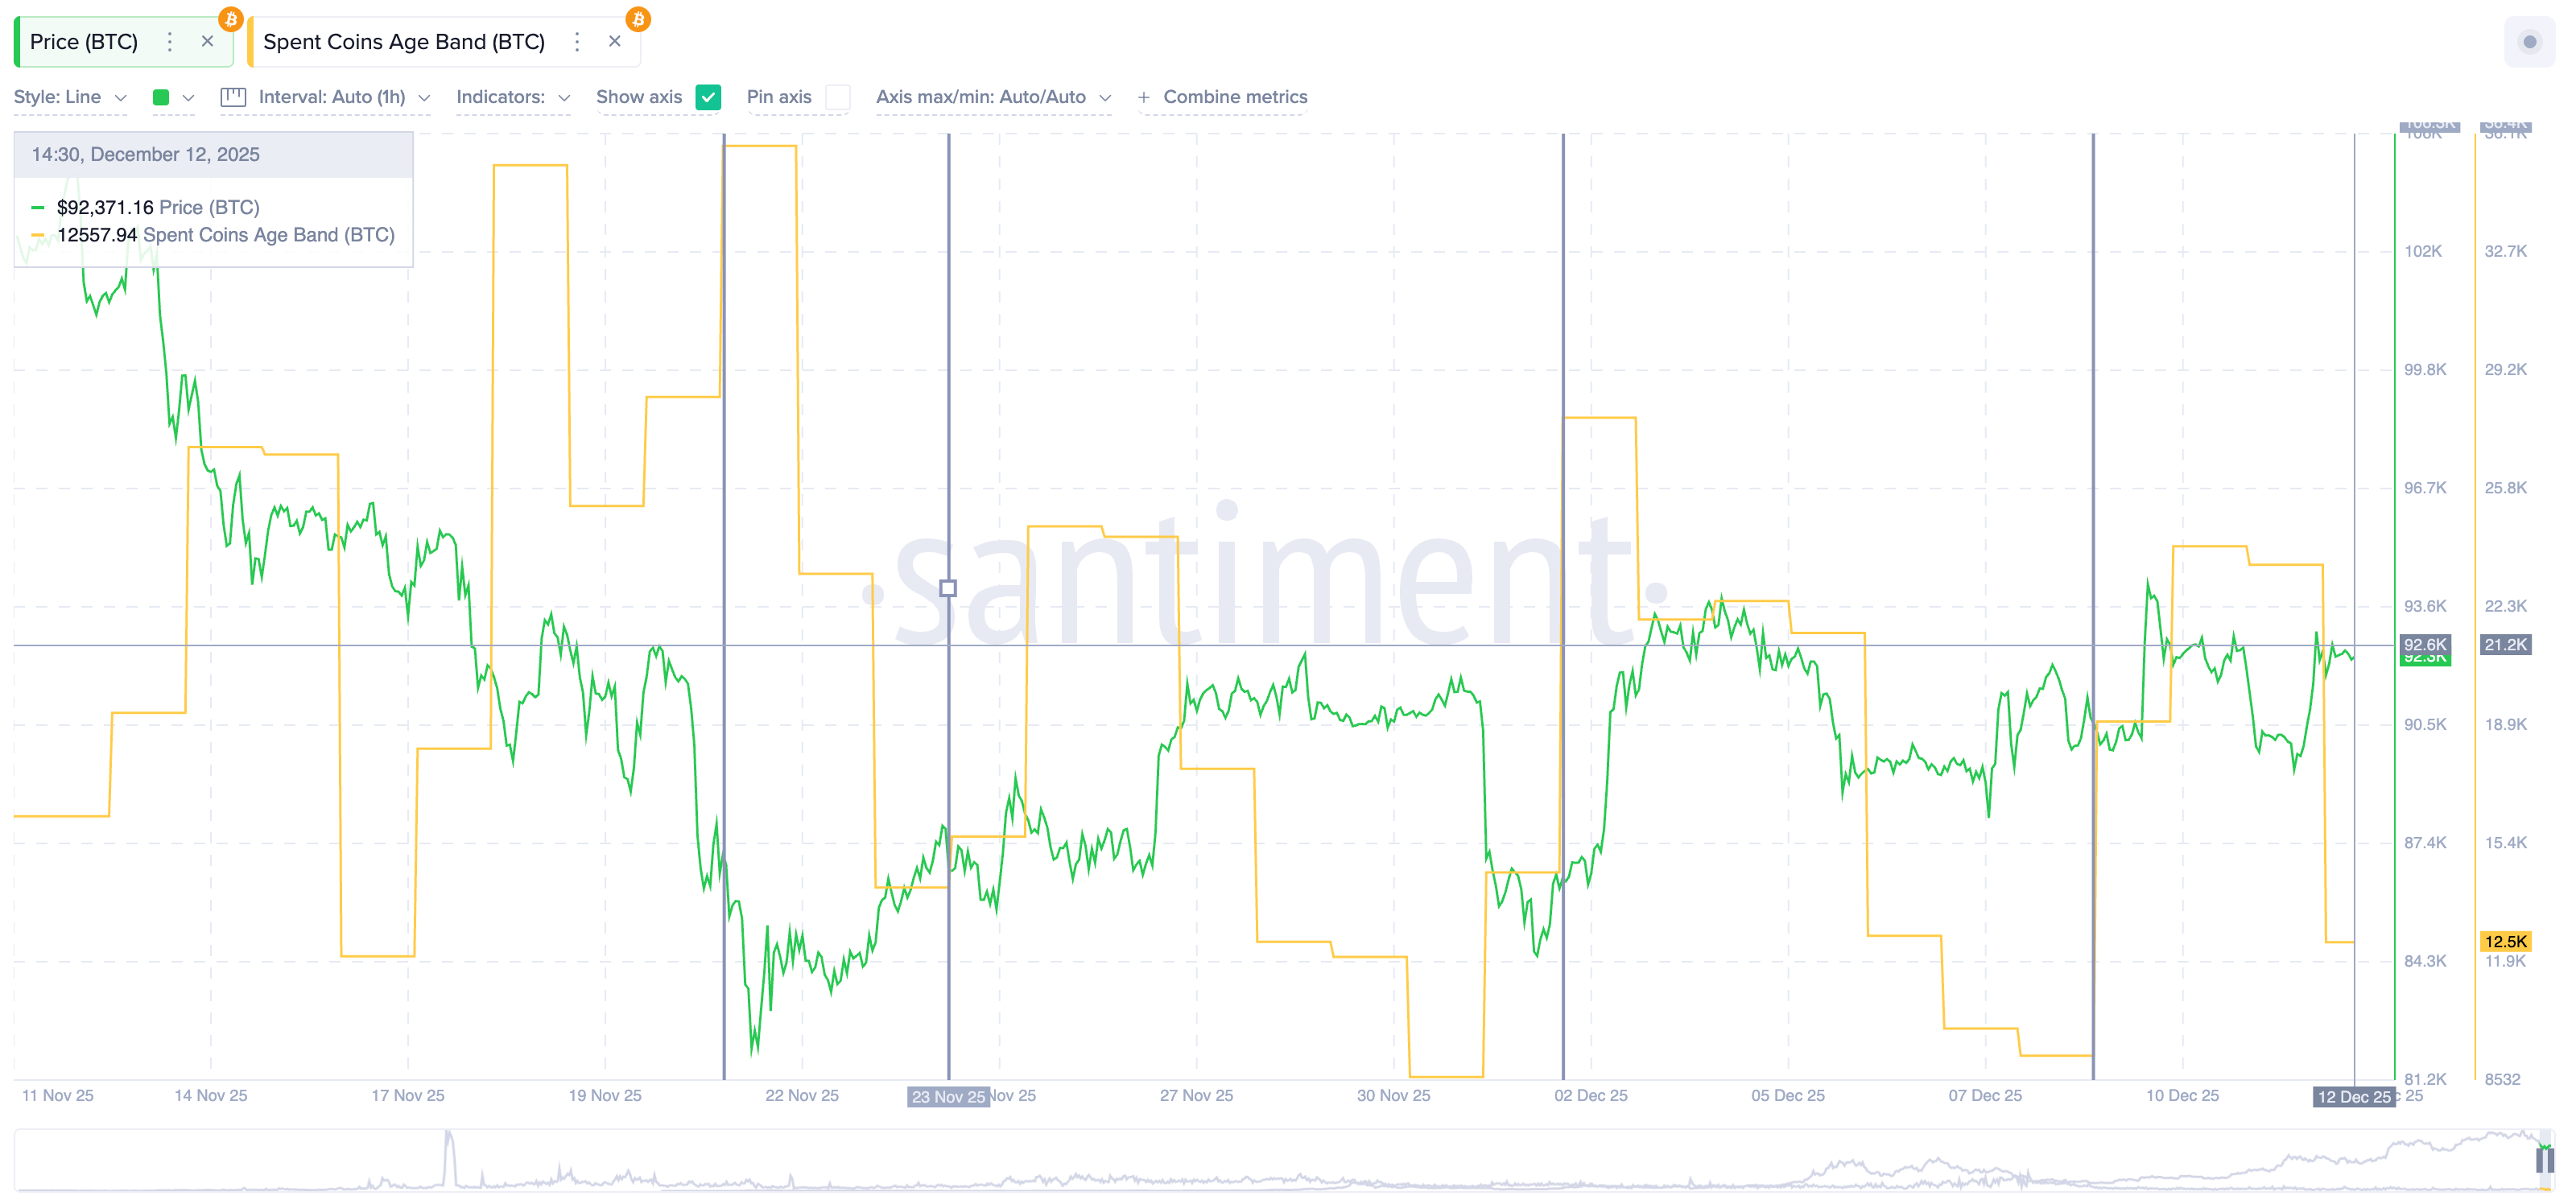This screenshot has width=2576, height=1204.
Task: Click the Bitcoin badge on the Price tab
Action: tap(231, 19)
